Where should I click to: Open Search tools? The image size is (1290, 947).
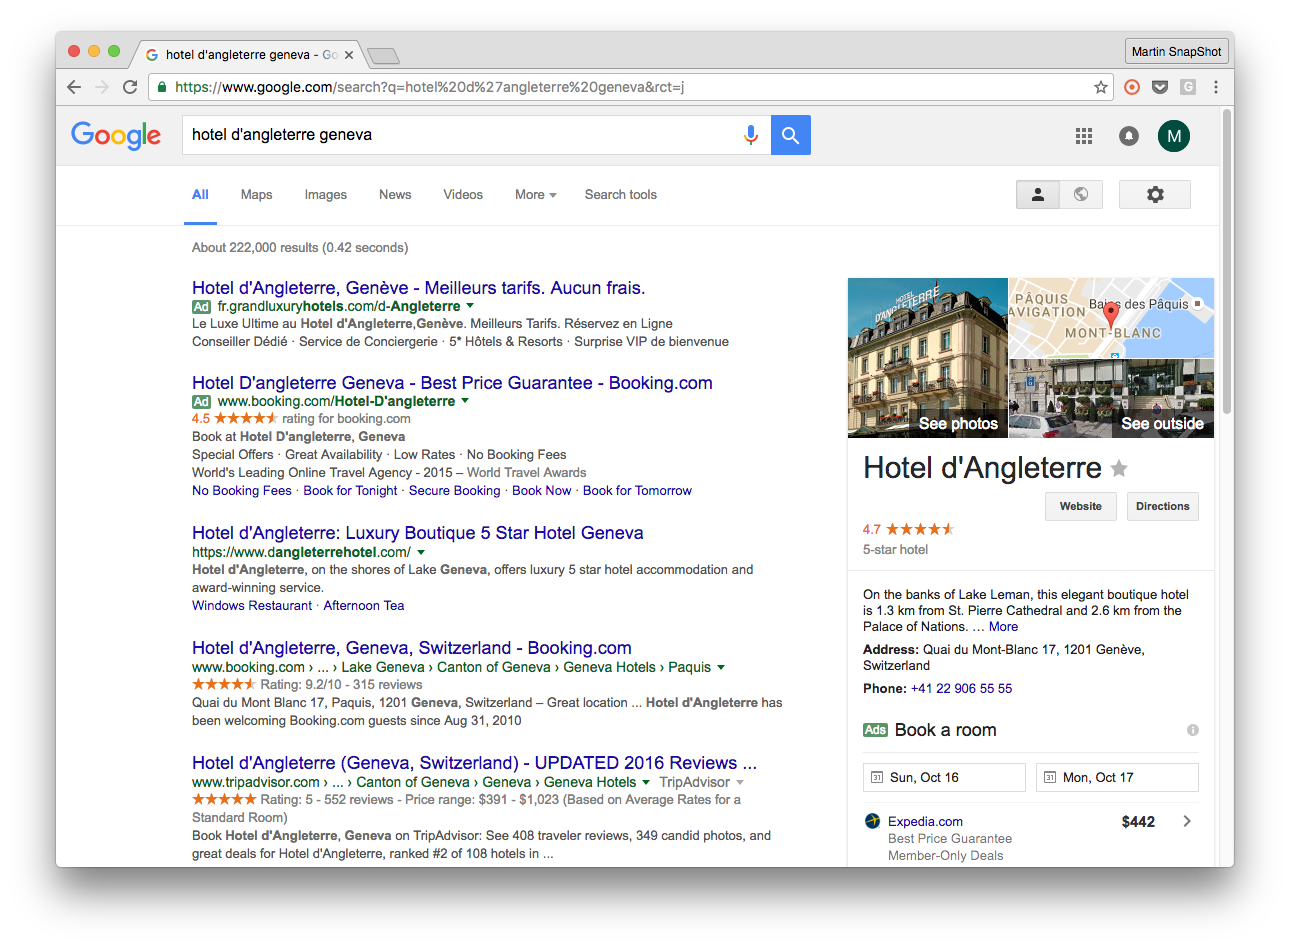(621, 195)
